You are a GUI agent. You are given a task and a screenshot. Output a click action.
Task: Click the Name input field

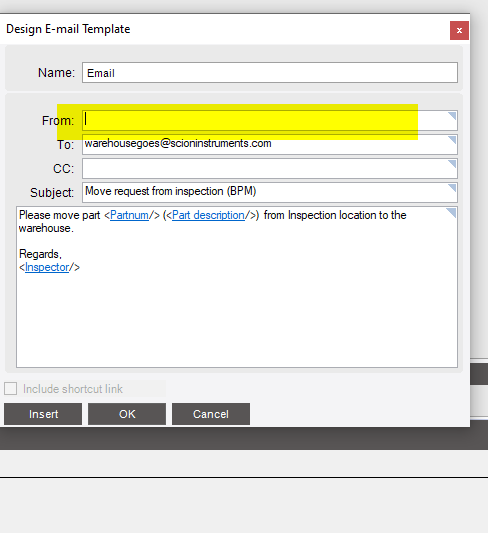(x=270, y=72)
